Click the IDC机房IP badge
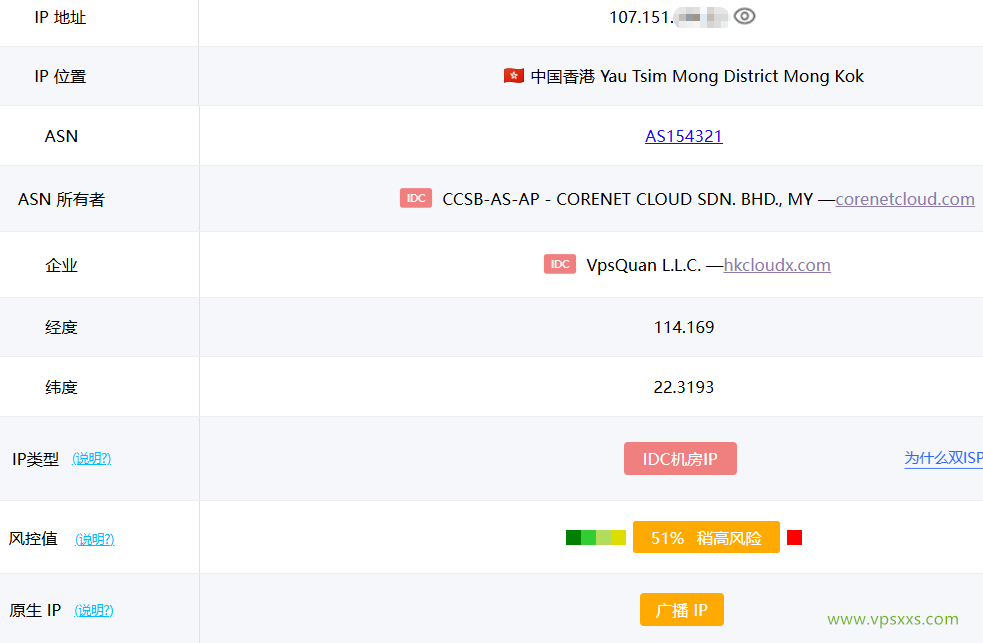This screenshot has height=643, width=983. pyautogui.click(x=680, y=459)
